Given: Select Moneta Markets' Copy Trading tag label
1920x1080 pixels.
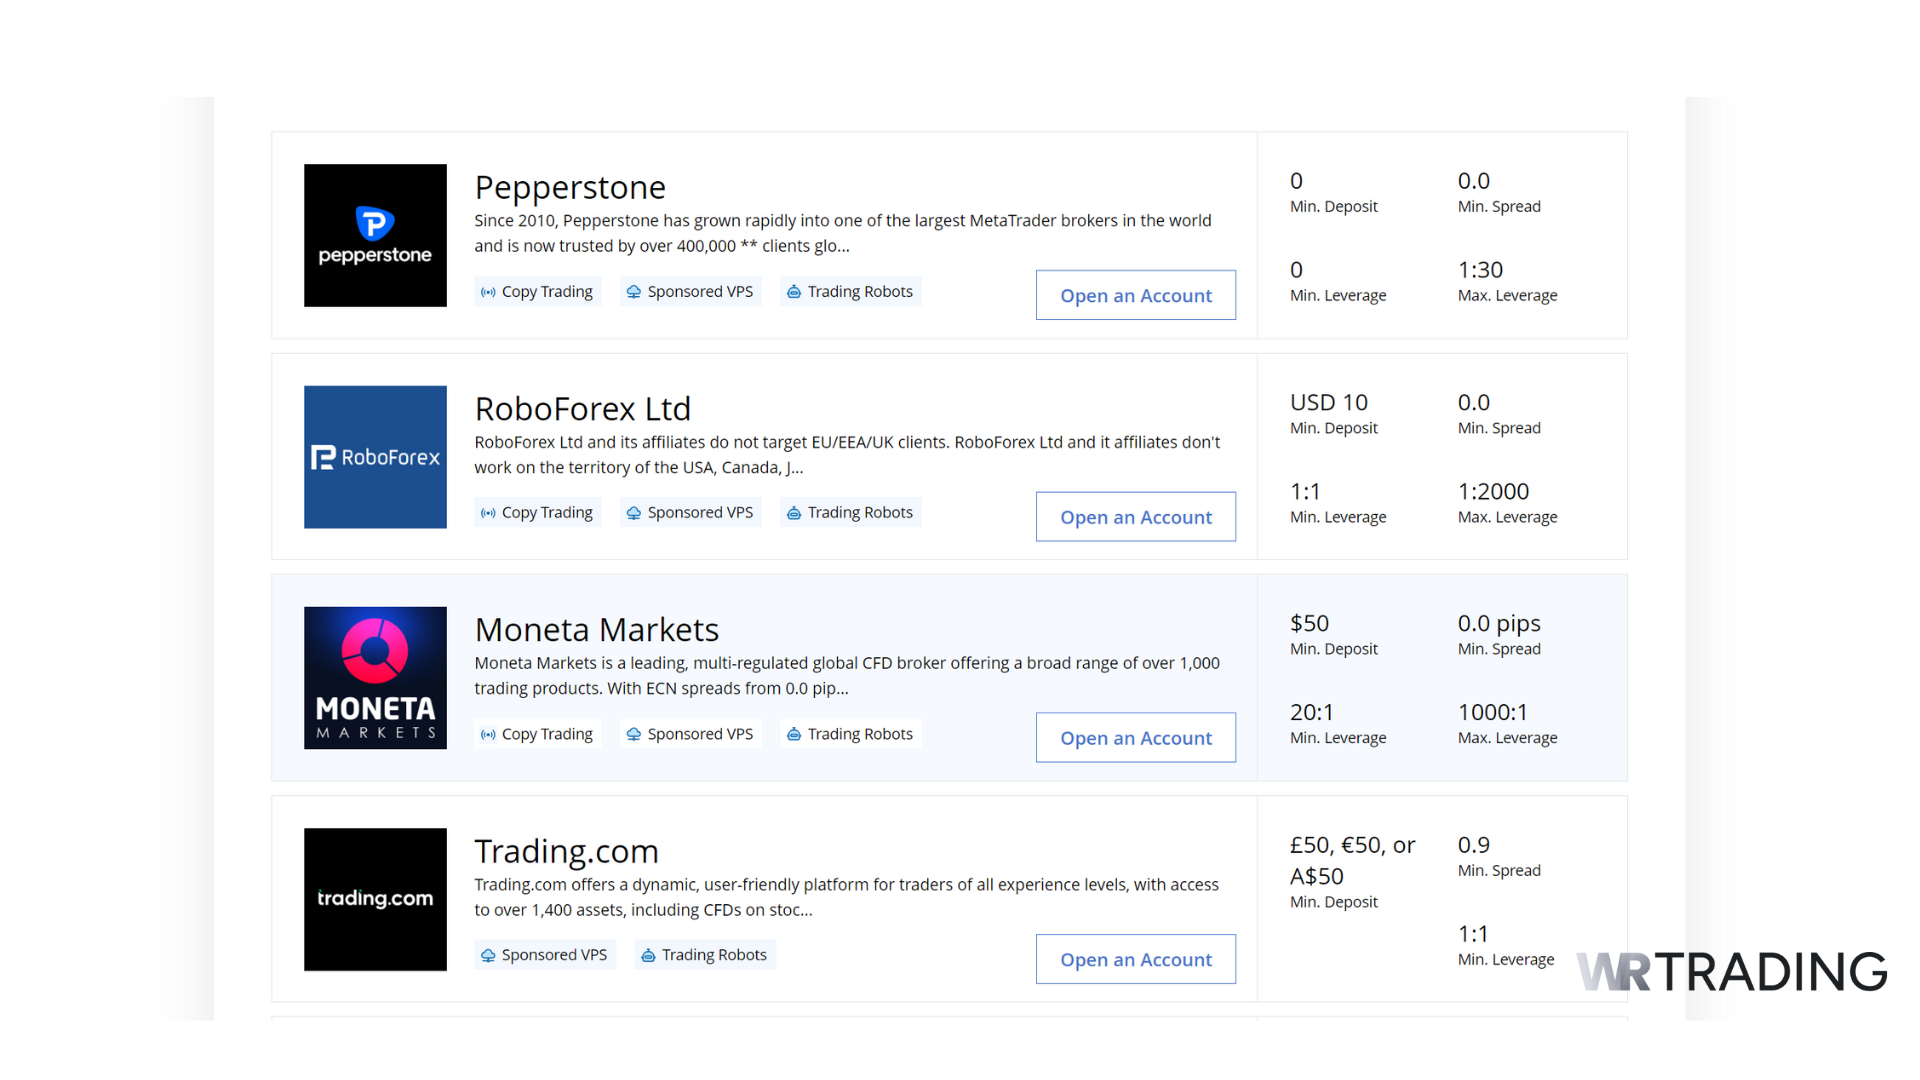Looking at the screenshot, I should click(547, 734).
